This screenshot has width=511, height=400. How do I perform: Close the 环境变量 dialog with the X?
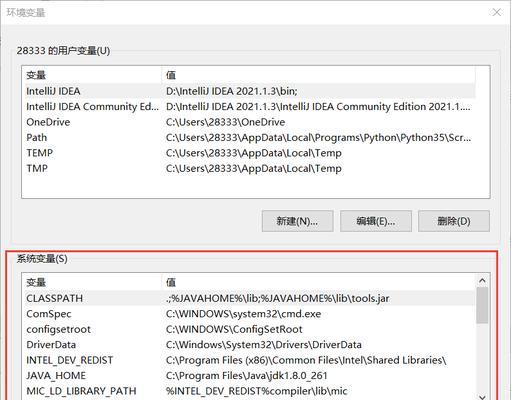tap(496, 12)
